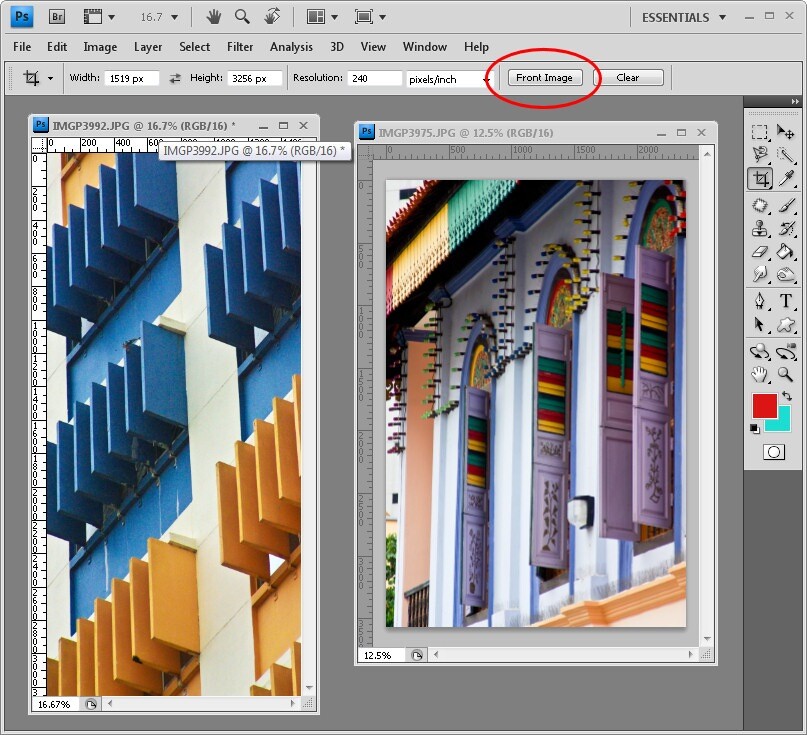Pick the Hand tool
807x735 pixels.
point(760,375)
